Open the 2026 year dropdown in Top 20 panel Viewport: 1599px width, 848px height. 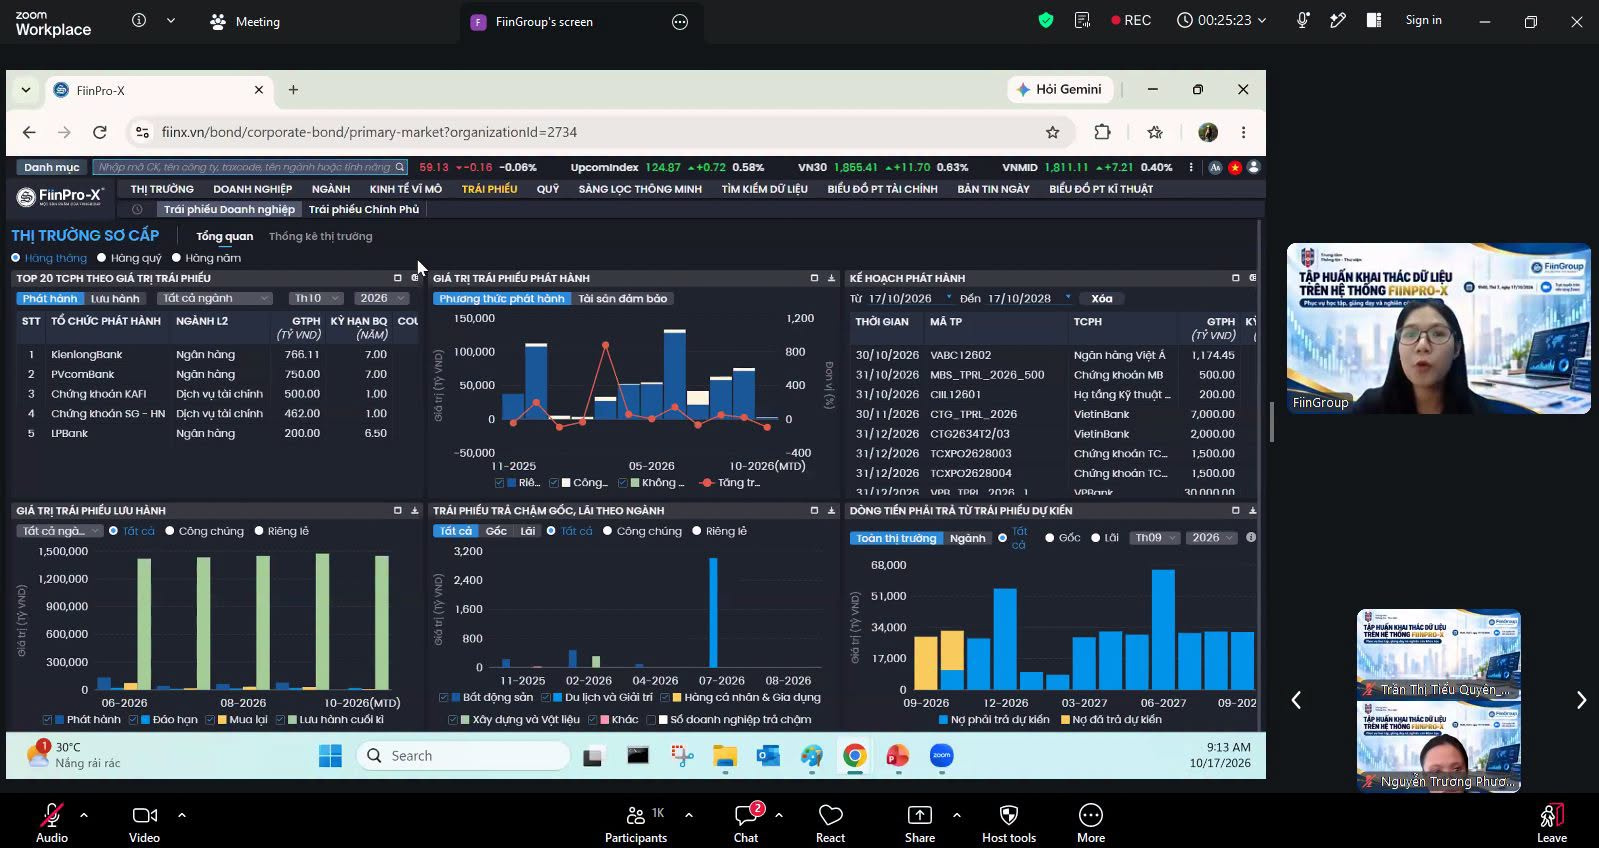[x=383, y=298]
